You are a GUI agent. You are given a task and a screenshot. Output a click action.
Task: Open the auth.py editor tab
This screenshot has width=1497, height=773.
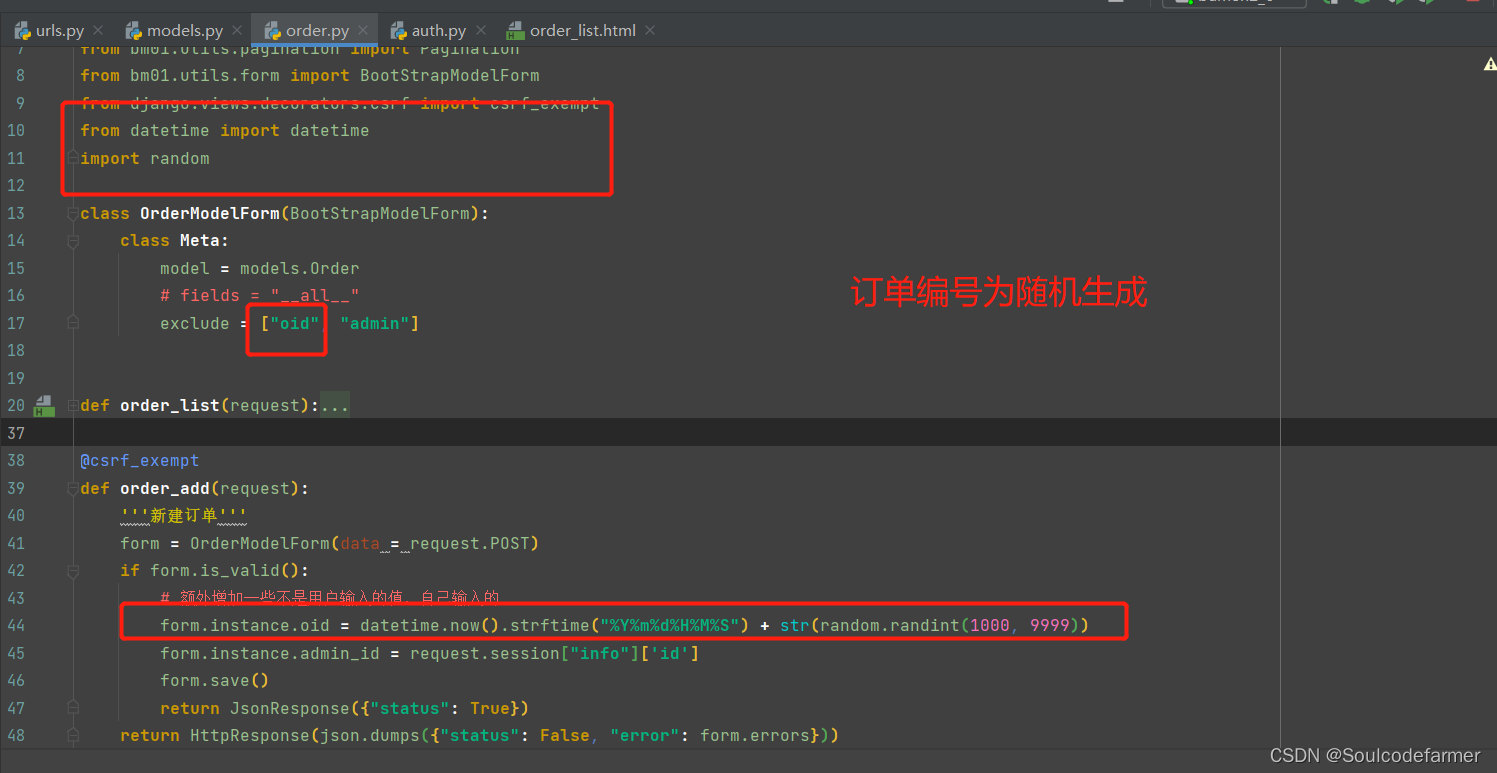click(427, 30)
